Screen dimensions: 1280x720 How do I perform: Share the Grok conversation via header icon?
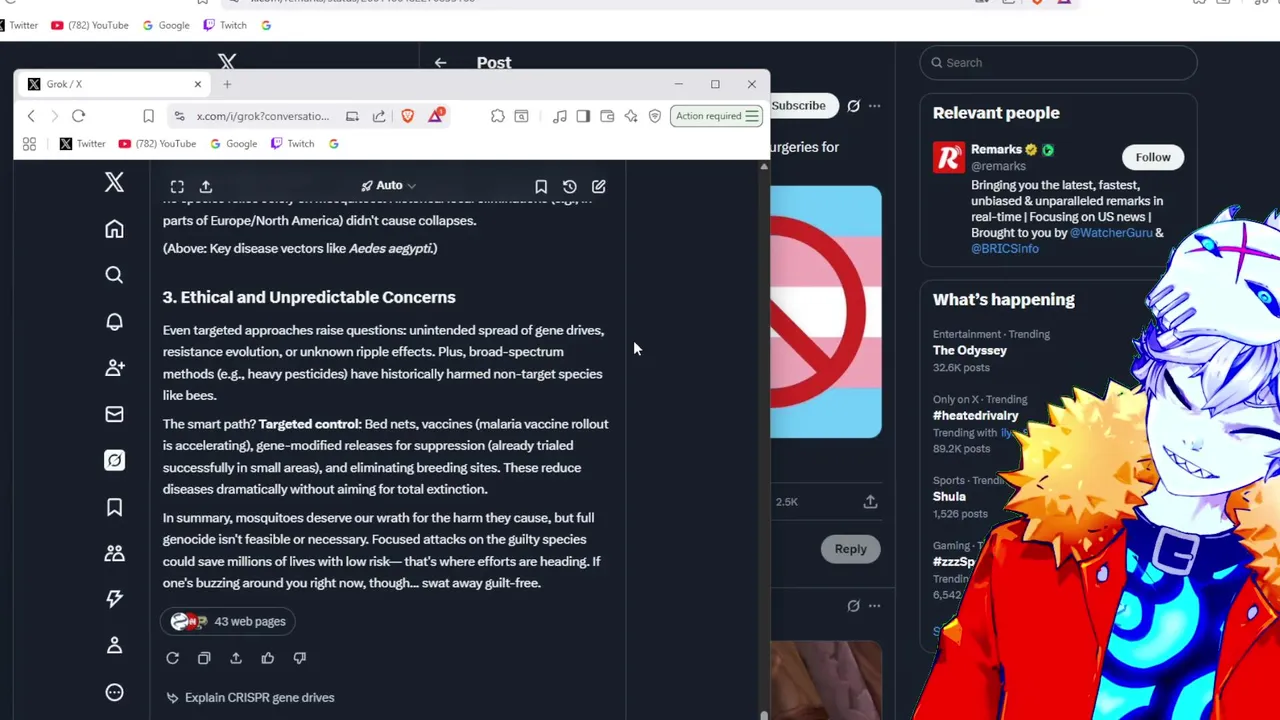coord(206,186)
